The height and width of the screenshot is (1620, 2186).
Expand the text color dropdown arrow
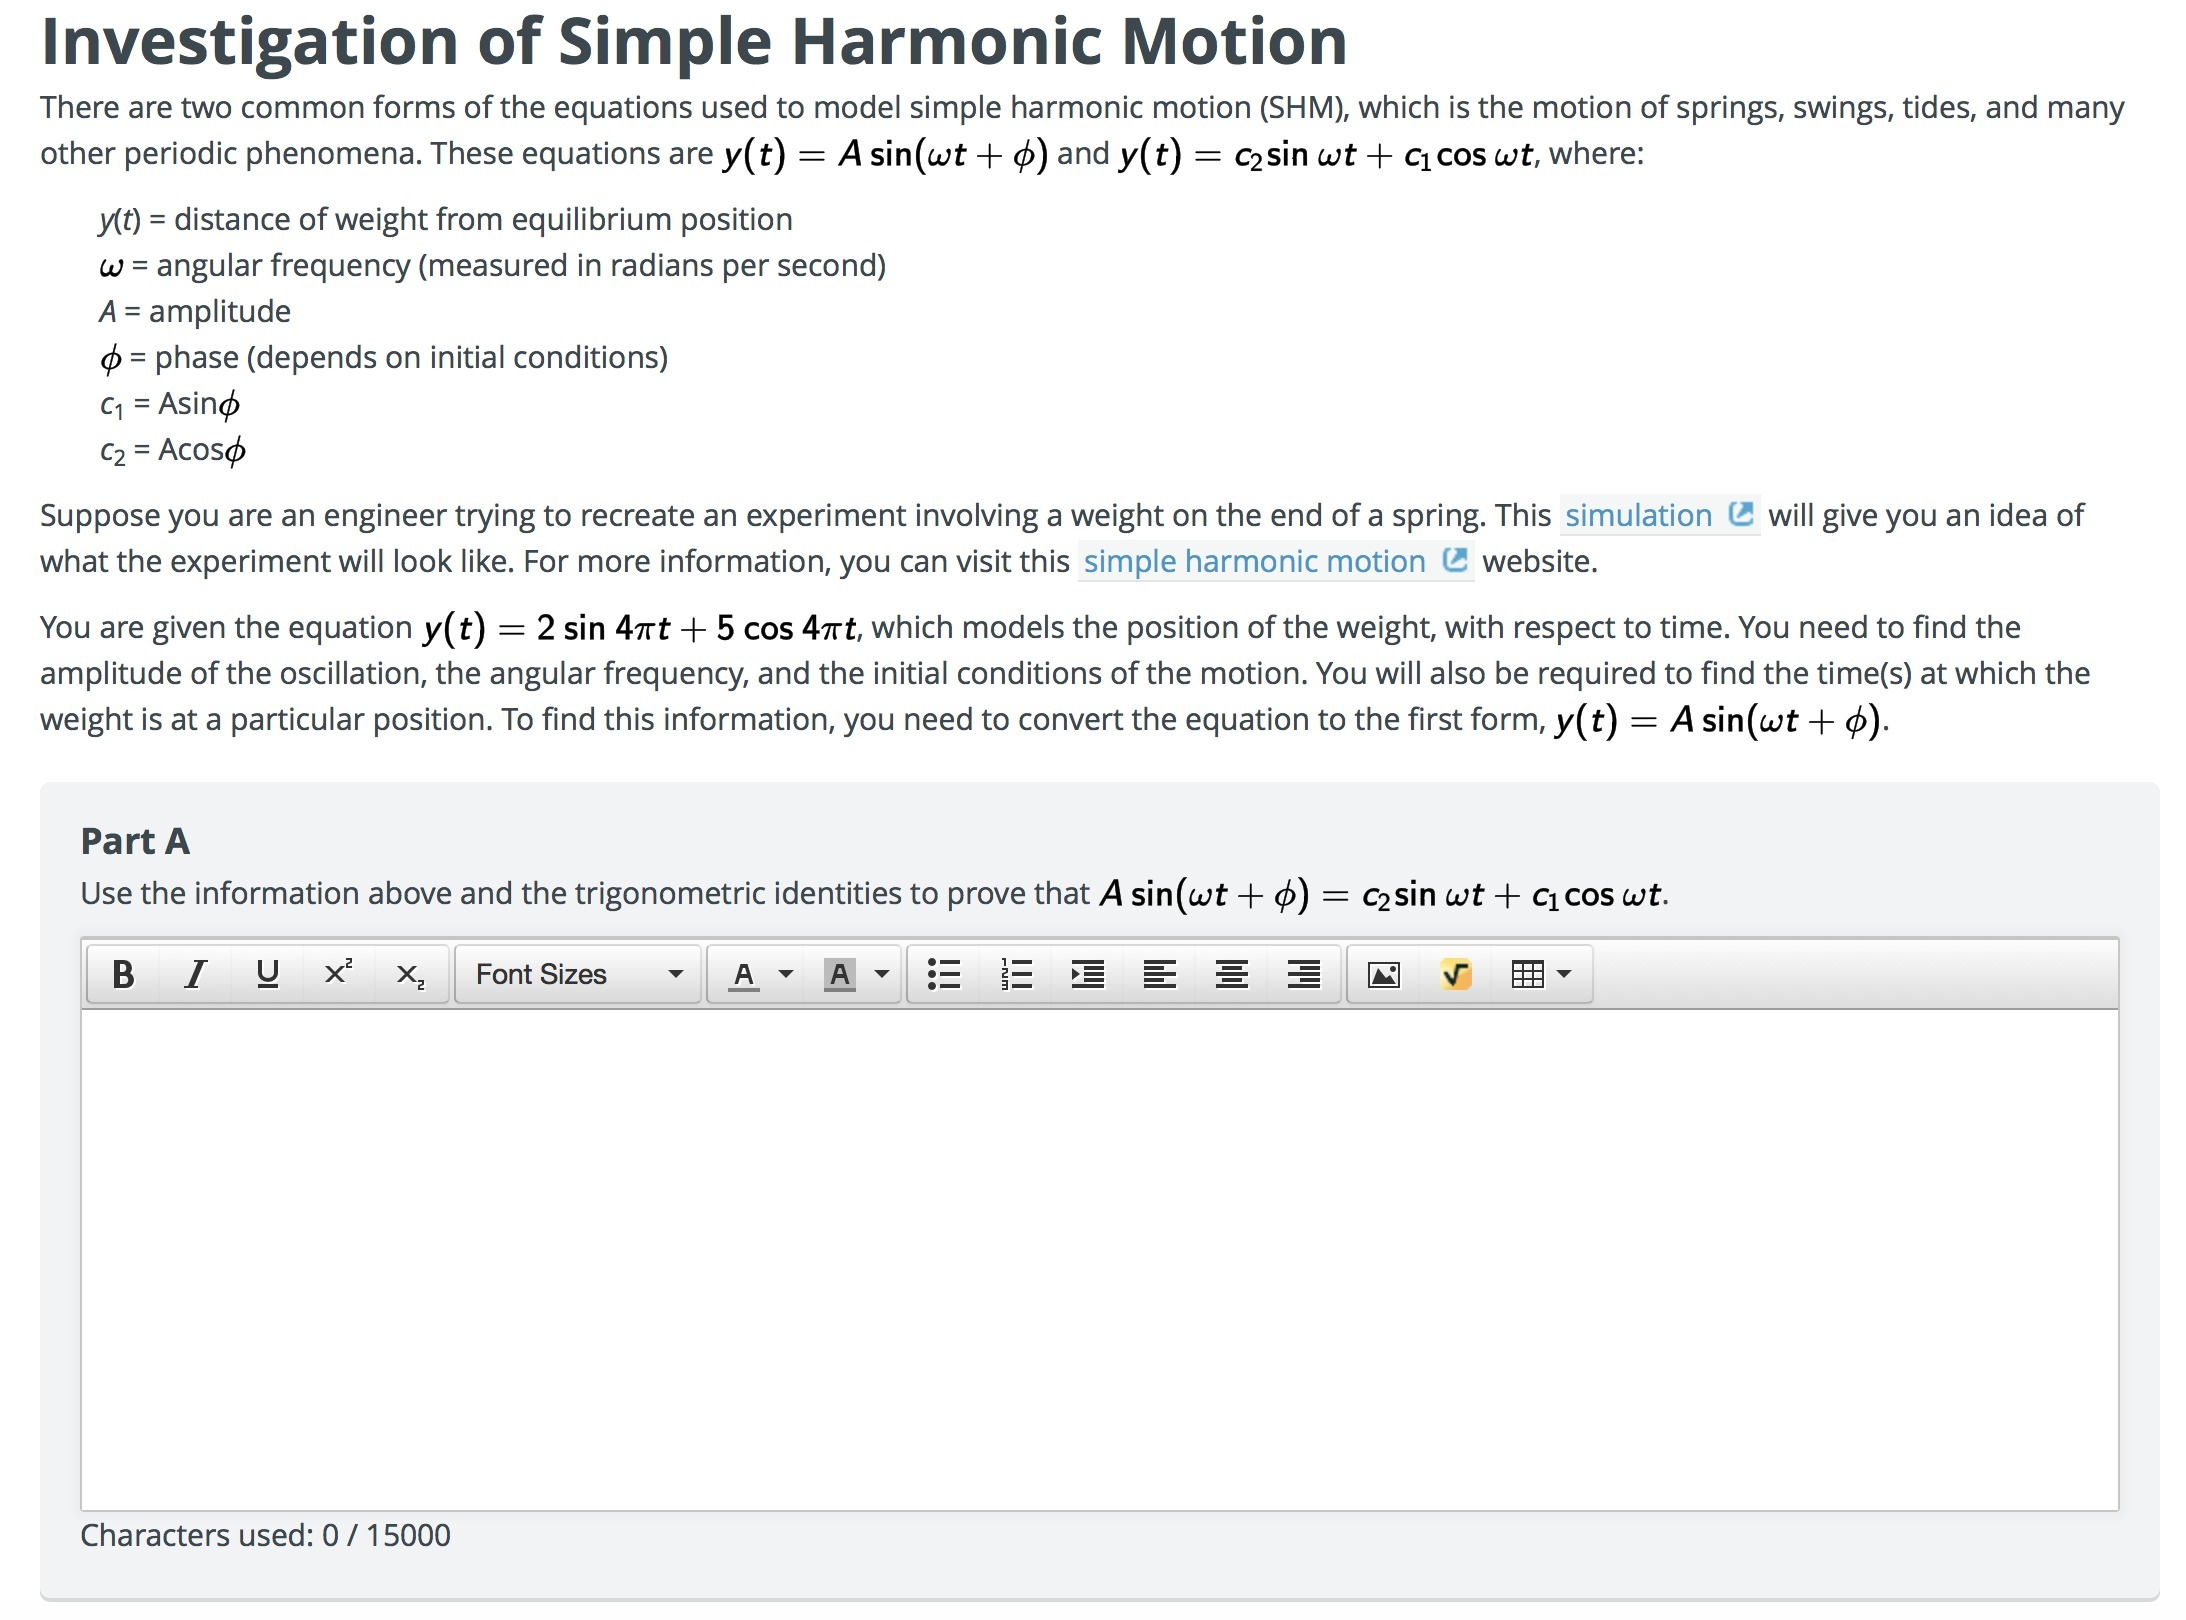[786, 974]
